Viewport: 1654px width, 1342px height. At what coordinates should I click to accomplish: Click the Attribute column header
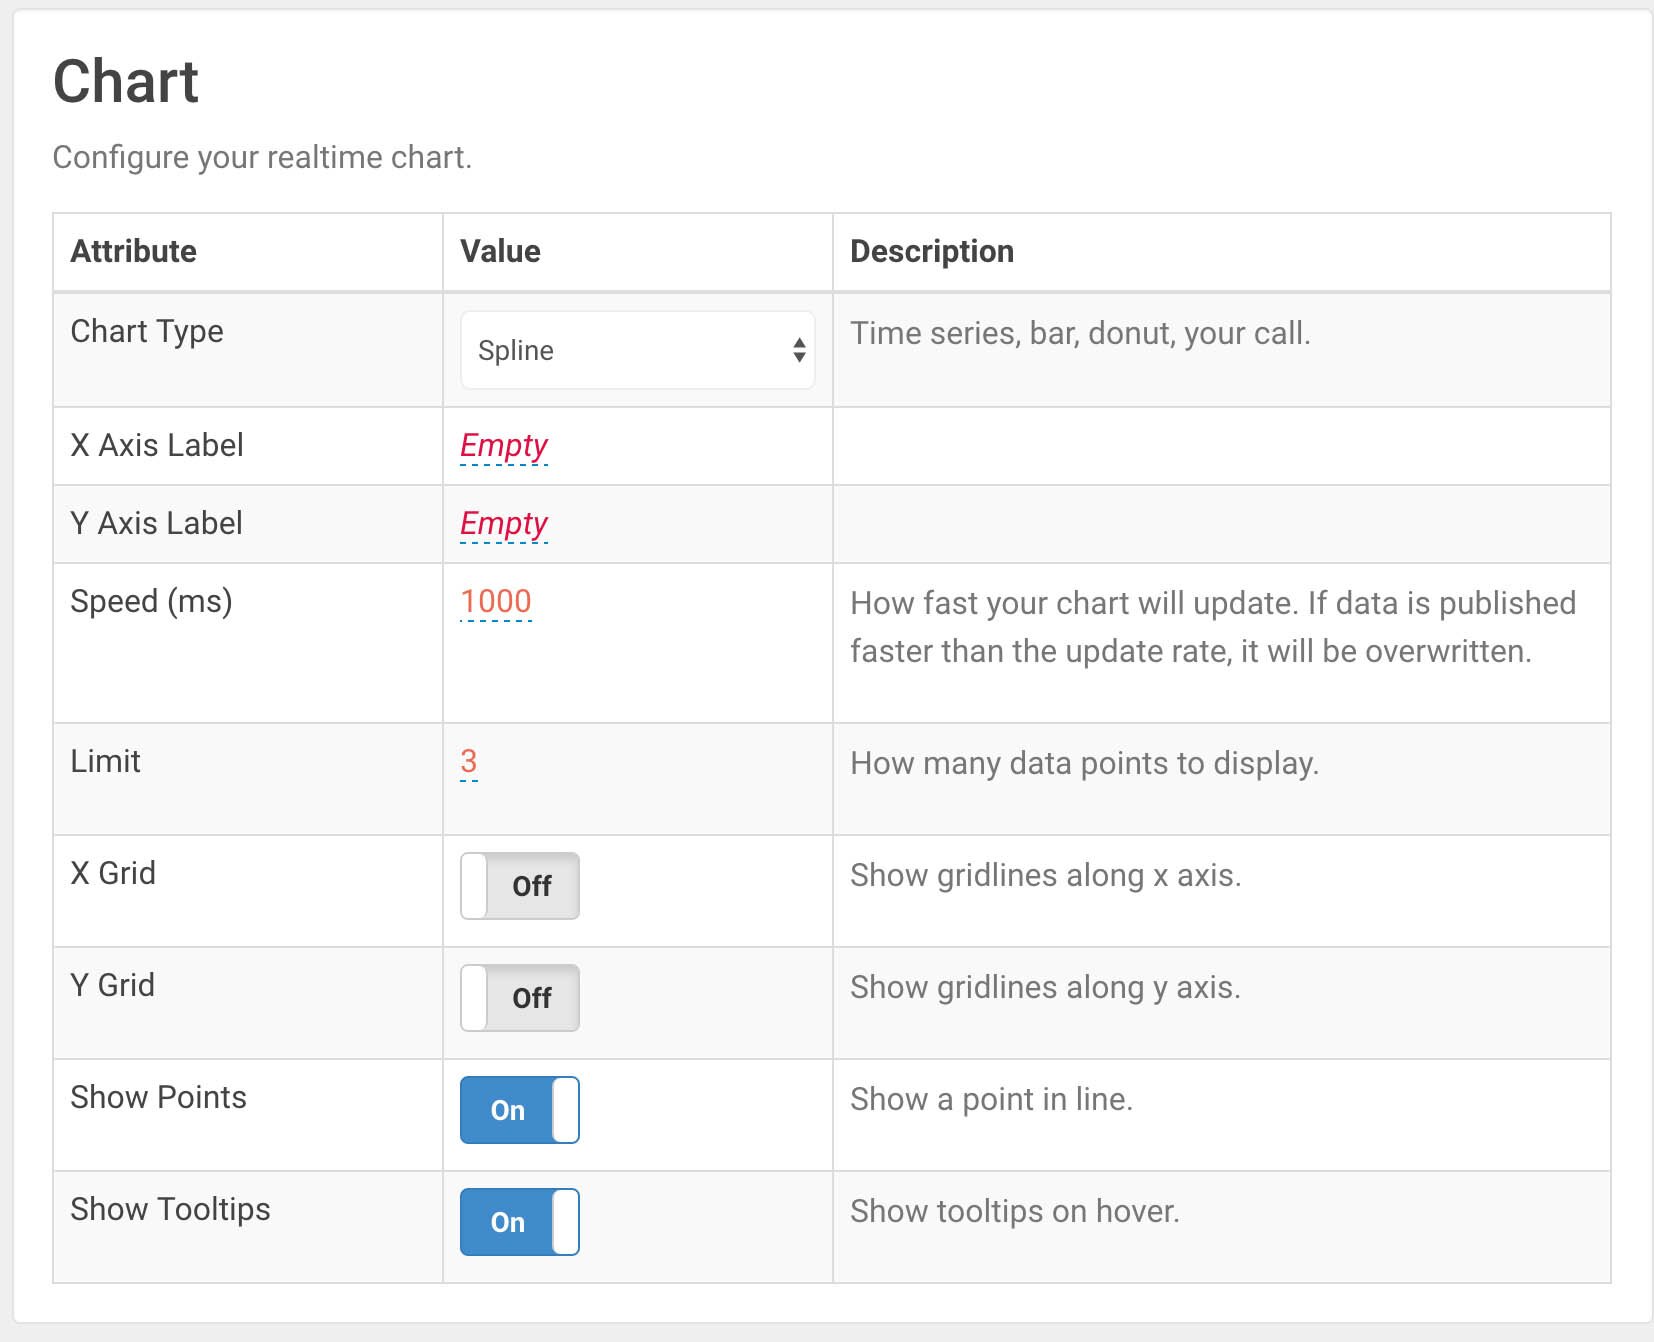(133, 251)
